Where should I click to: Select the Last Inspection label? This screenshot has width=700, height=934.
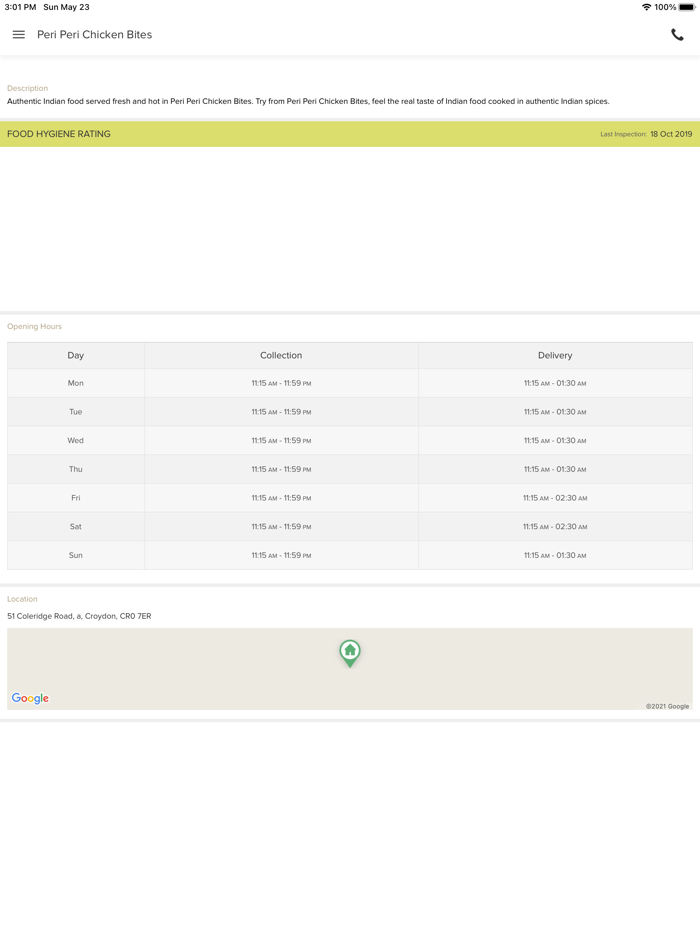pos(623,134)
